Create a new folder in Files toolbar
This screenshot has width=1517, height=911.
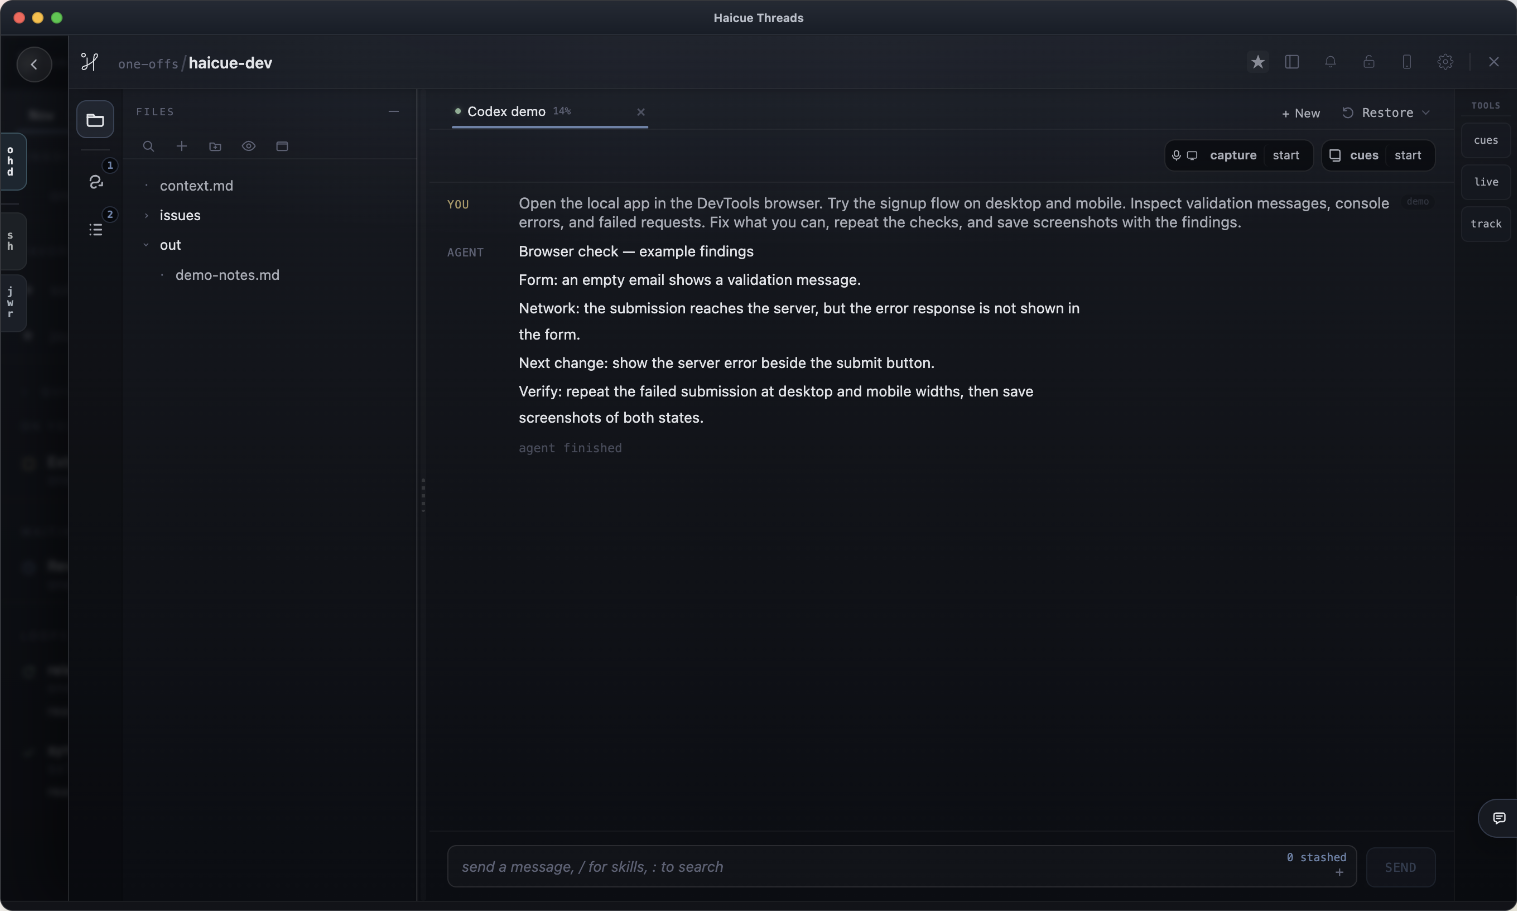(x=215, y=146)
